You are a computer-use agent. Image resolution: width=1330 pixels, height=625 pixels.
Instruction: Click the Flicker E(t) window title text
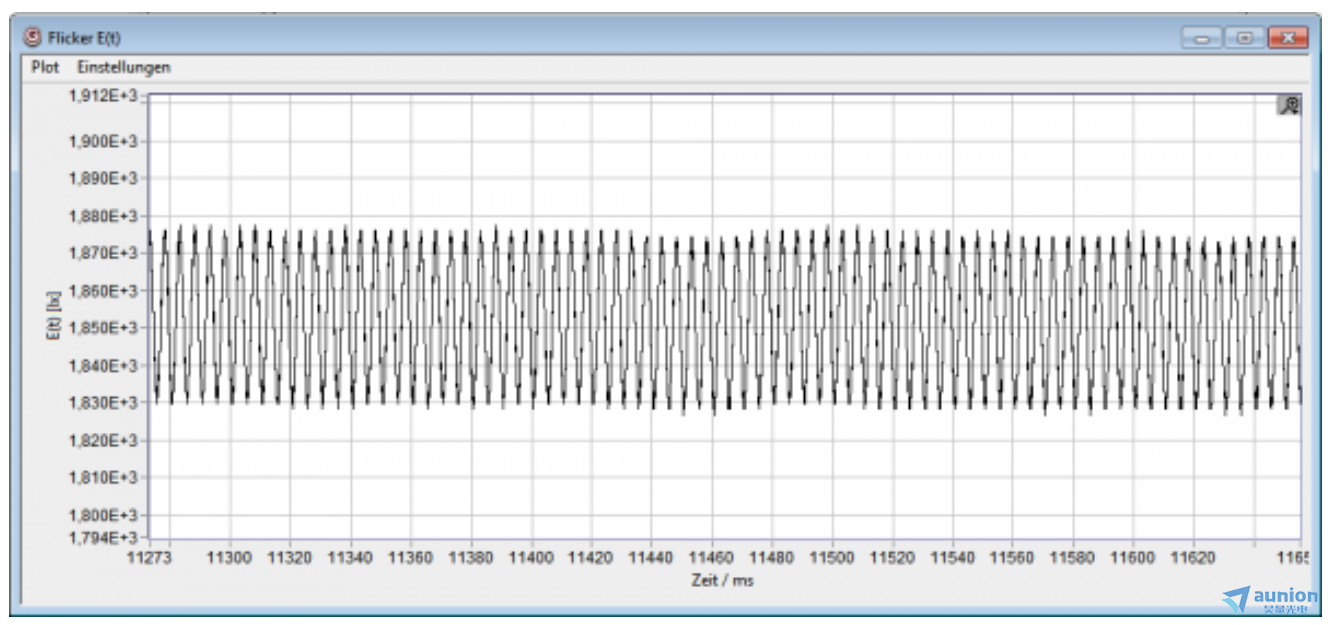click(84, 38)
